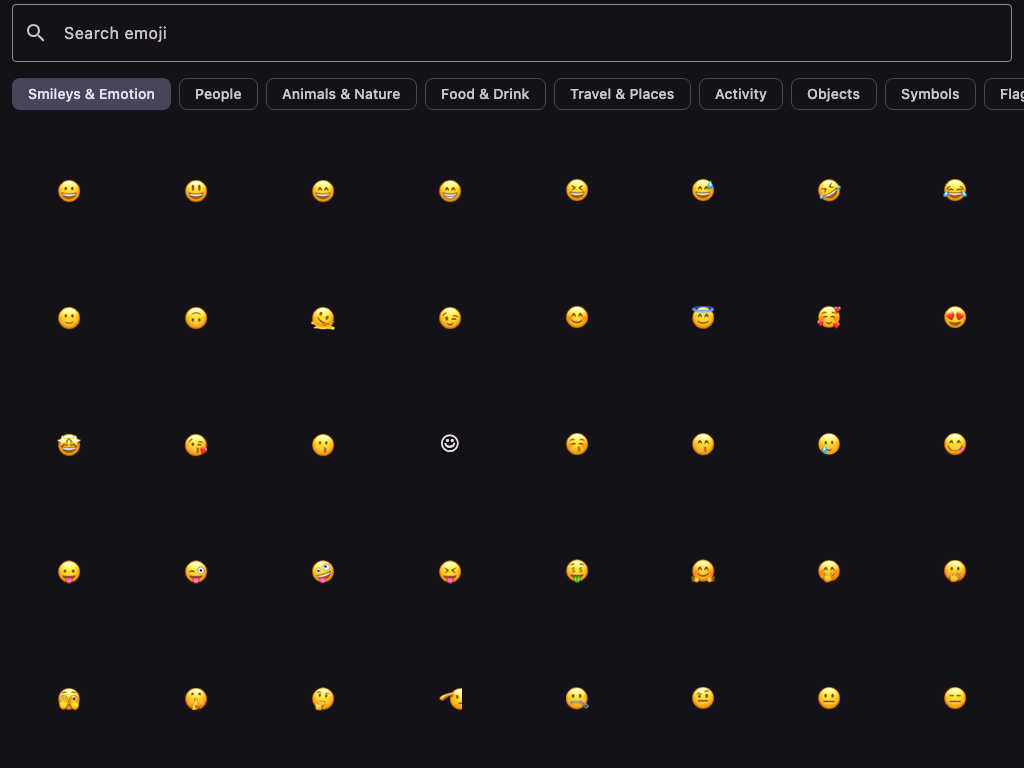Pick the face with tears of joy emoji
This screenshot has width=1024, height=768.
coord(956,190)
